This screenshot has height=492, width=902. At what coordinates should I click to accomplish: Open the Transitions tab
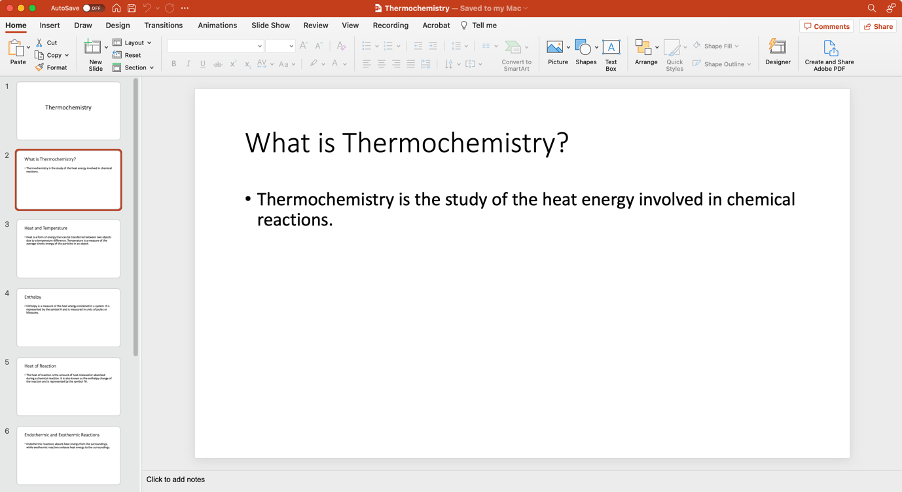[x=163, y=25]
